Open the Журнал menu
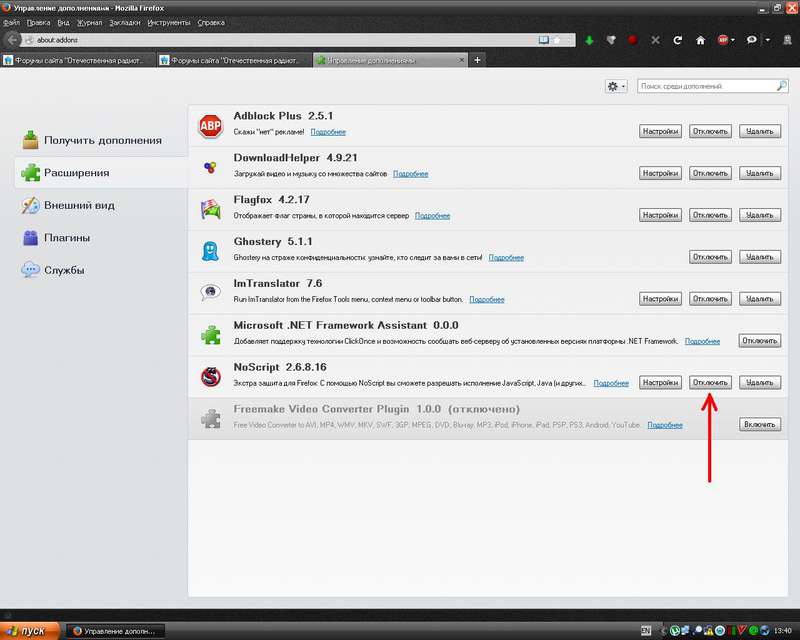 (x=89, y=22)
